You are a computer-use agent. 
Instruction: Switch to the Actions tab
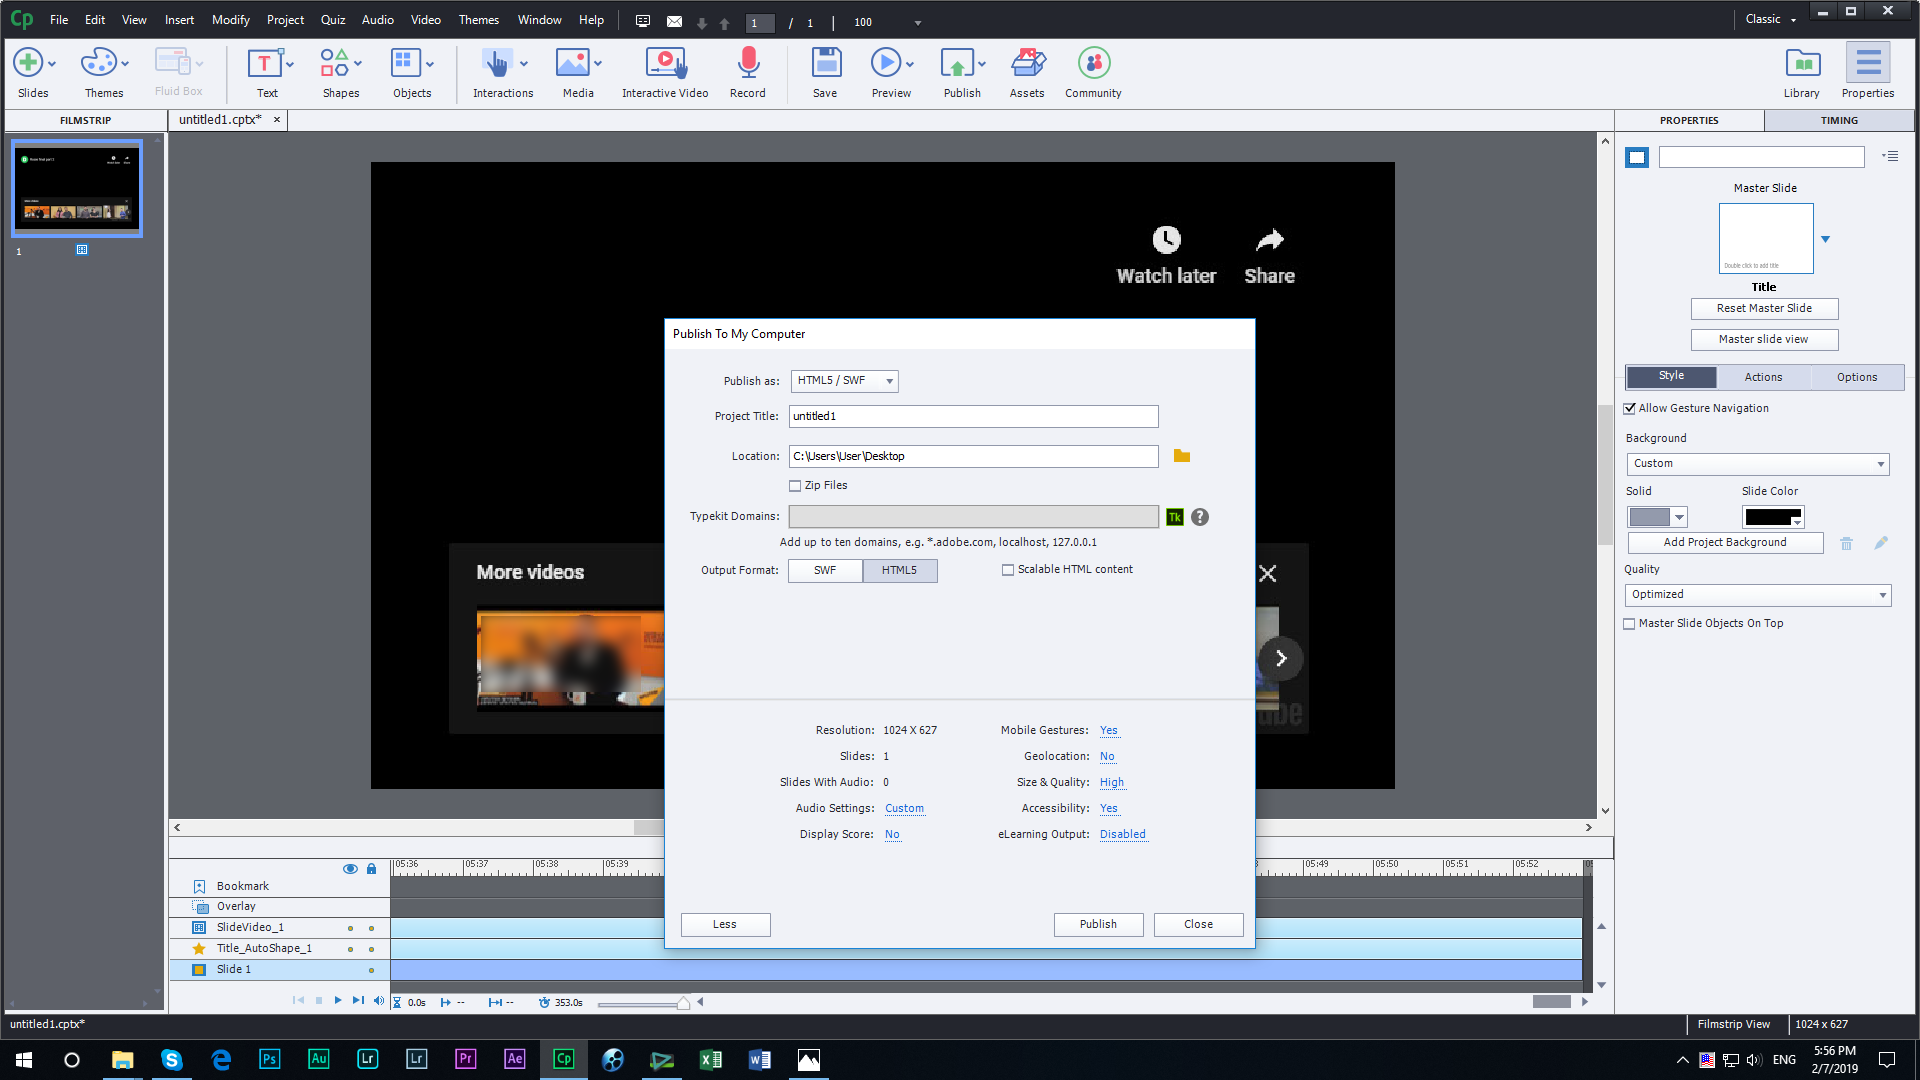coord(1763,377)
